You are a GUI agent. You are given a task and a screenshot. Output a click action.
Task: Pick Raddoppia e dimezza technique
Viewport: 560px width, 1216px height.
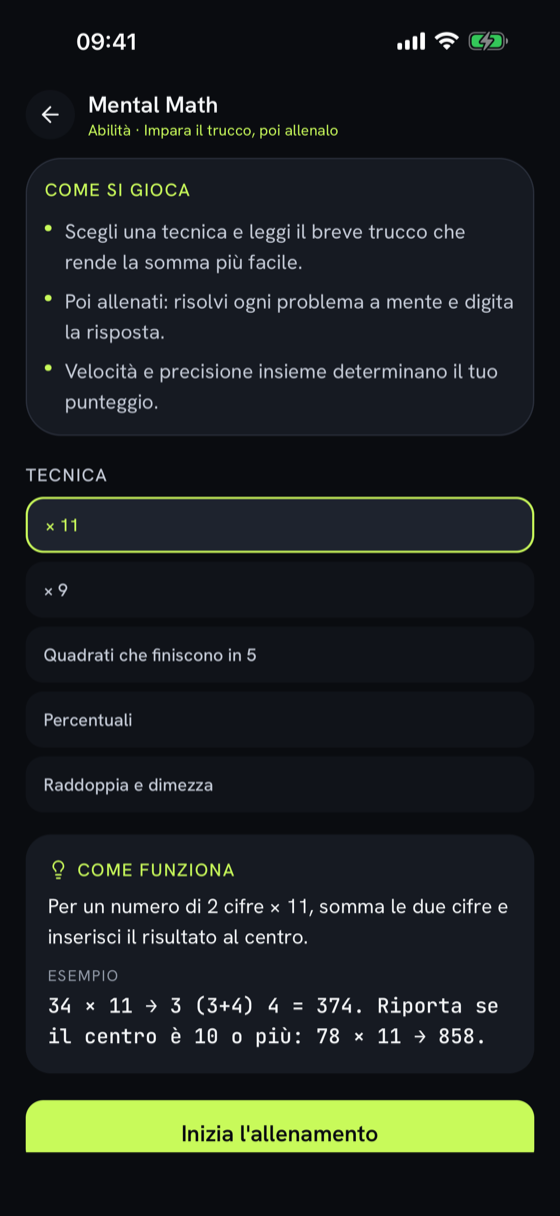(x=280, y=785)
